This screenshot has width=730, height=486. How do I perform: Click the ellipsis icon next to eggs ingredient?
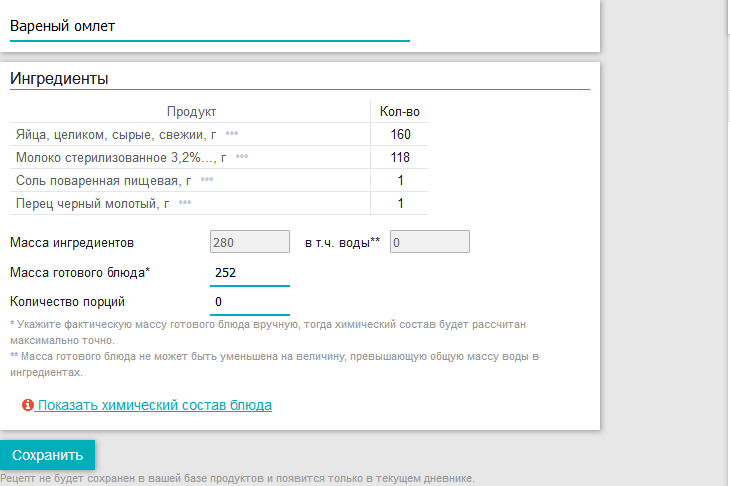tap(232, 134)
